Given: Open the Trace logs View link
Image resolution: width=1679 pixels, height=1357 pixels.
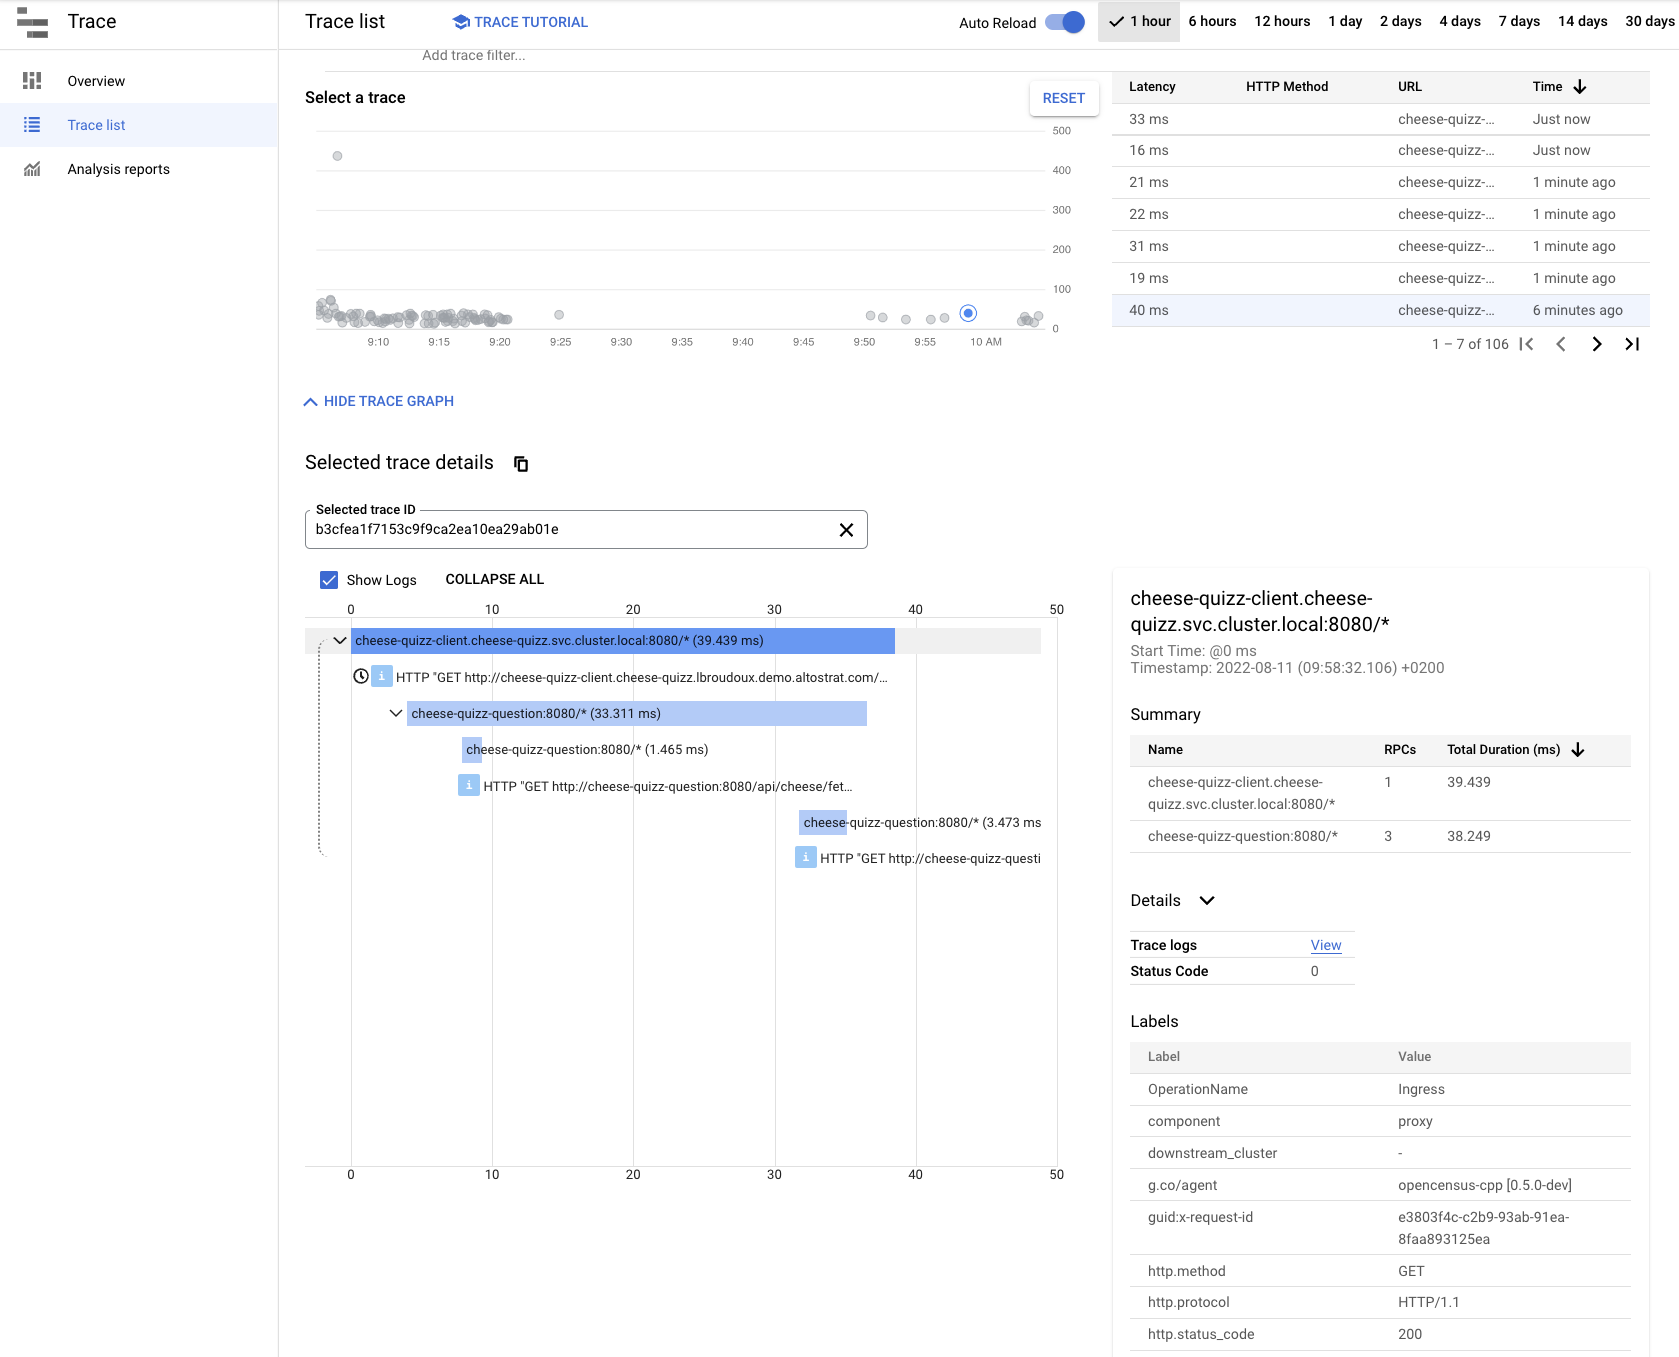Looking at the screenshot, I should pos(1326,945).
